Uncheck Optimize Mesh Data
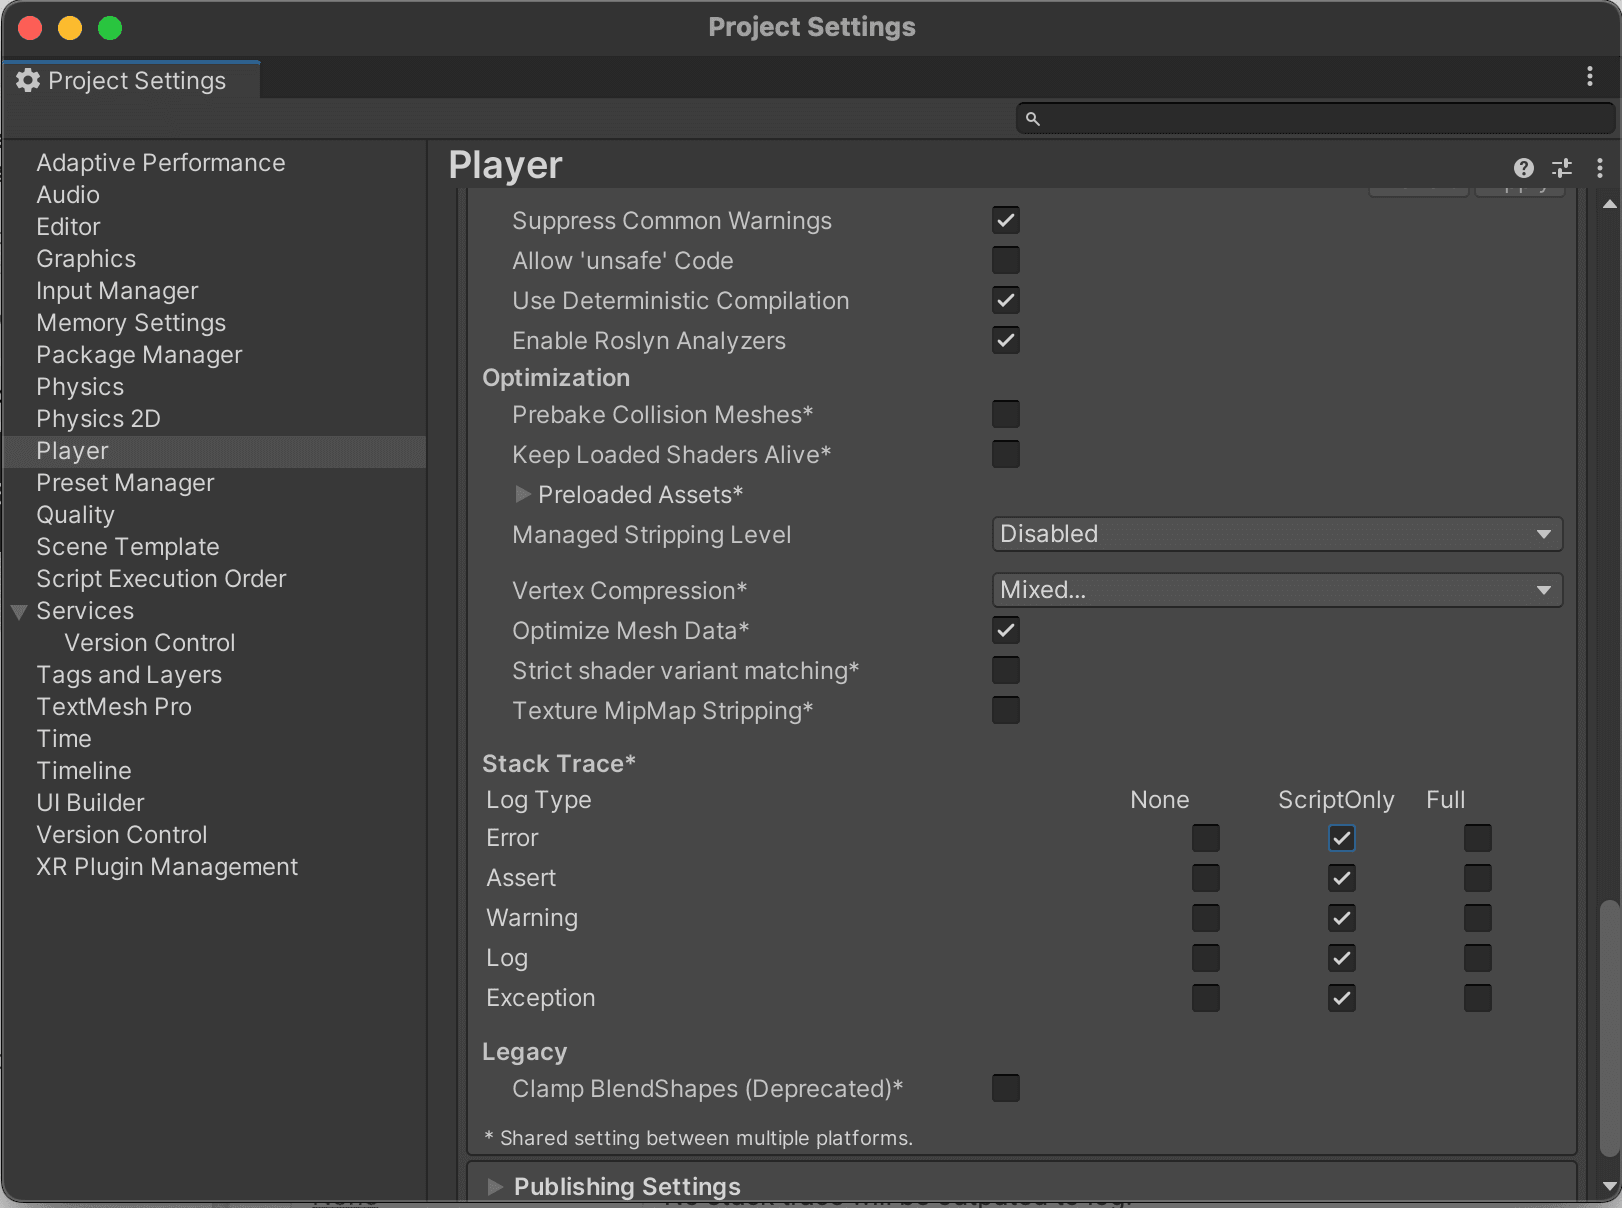 click(x=1006, y=630)
